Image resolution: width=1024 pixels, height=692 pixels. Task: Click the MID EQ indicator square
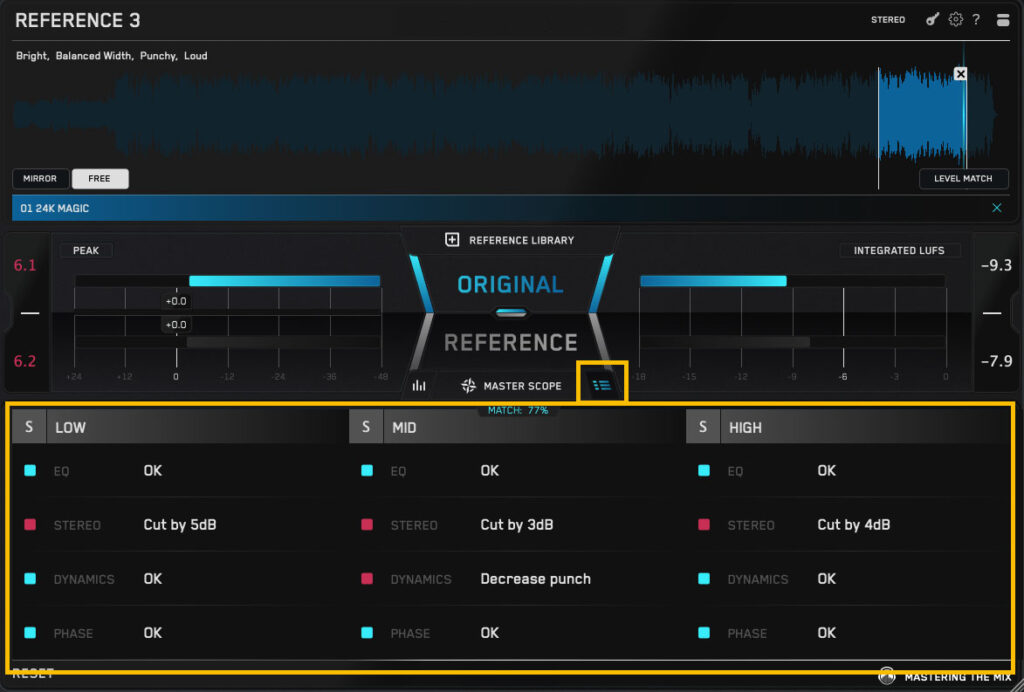click(367, 471)
